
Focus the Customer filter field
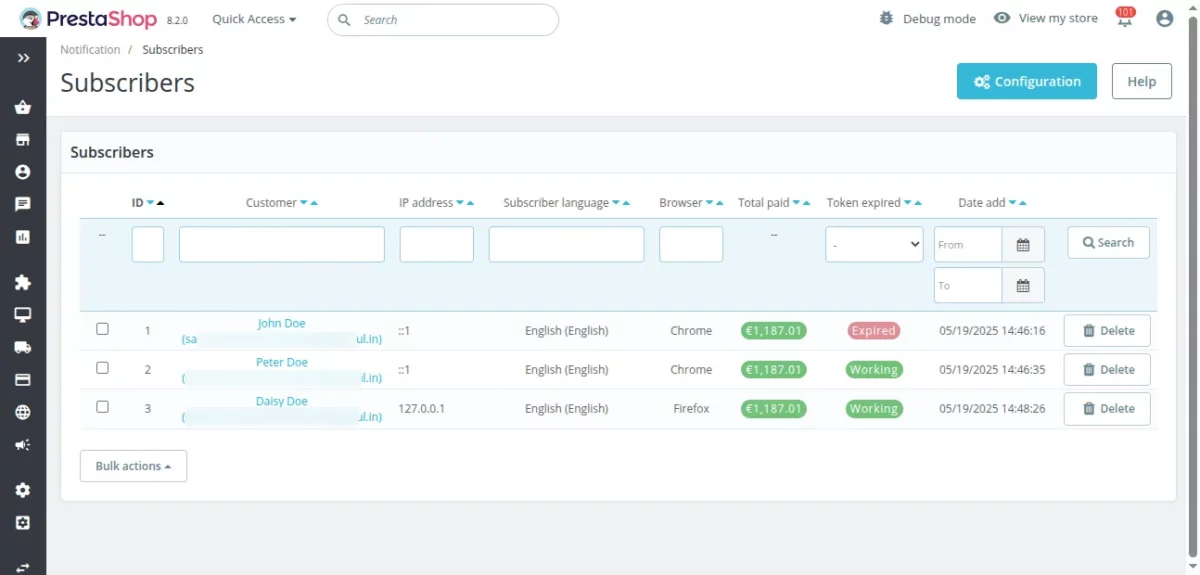[282, 244]
